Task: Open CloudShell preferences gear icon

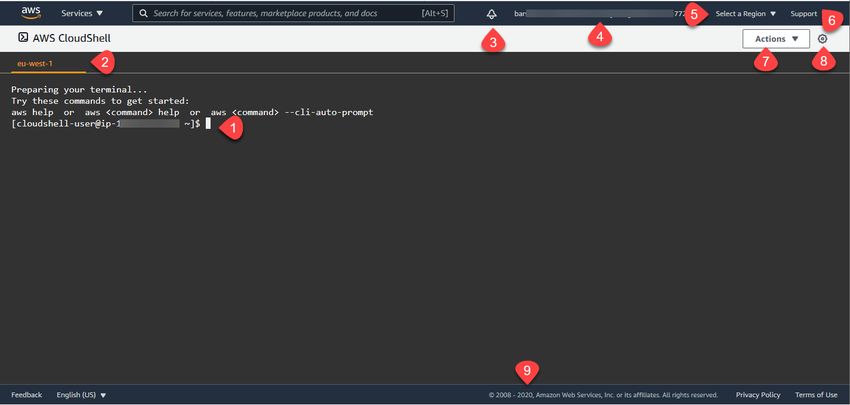Action: click(x=822, y=39)
